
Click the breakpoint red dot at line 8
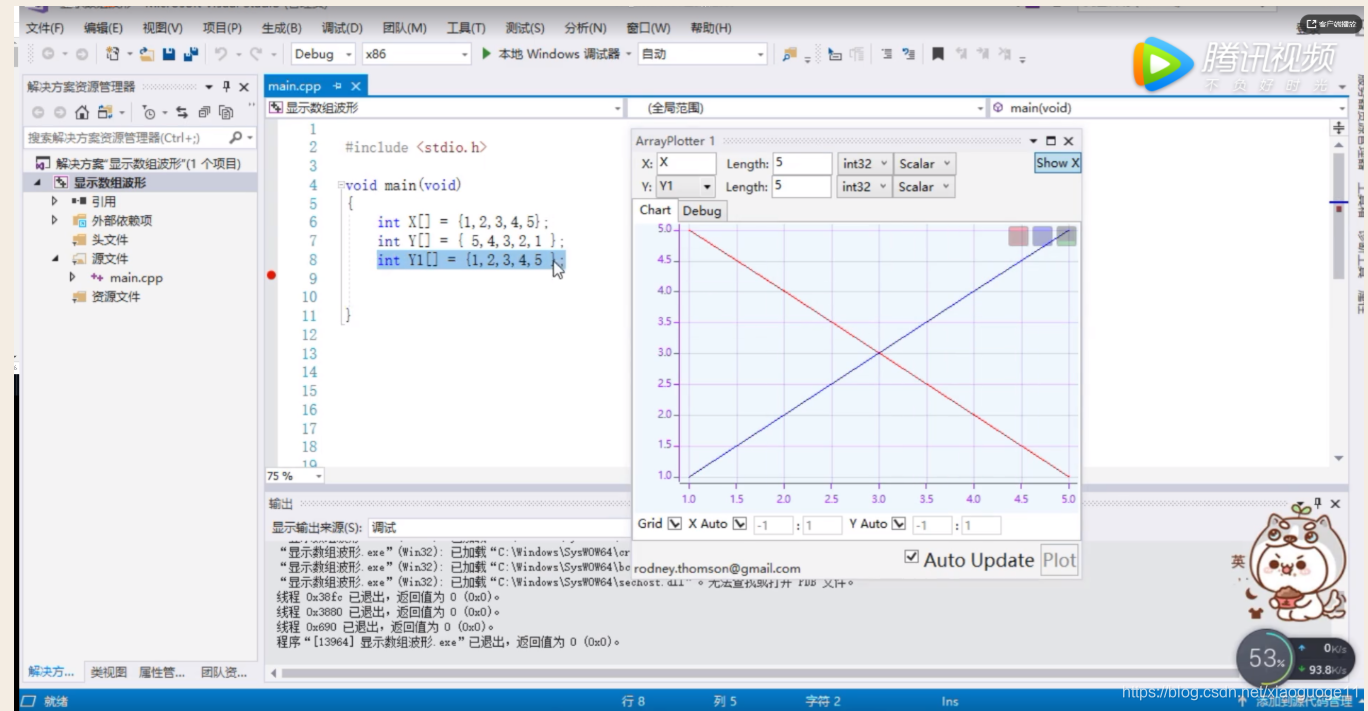coord(271,275)
